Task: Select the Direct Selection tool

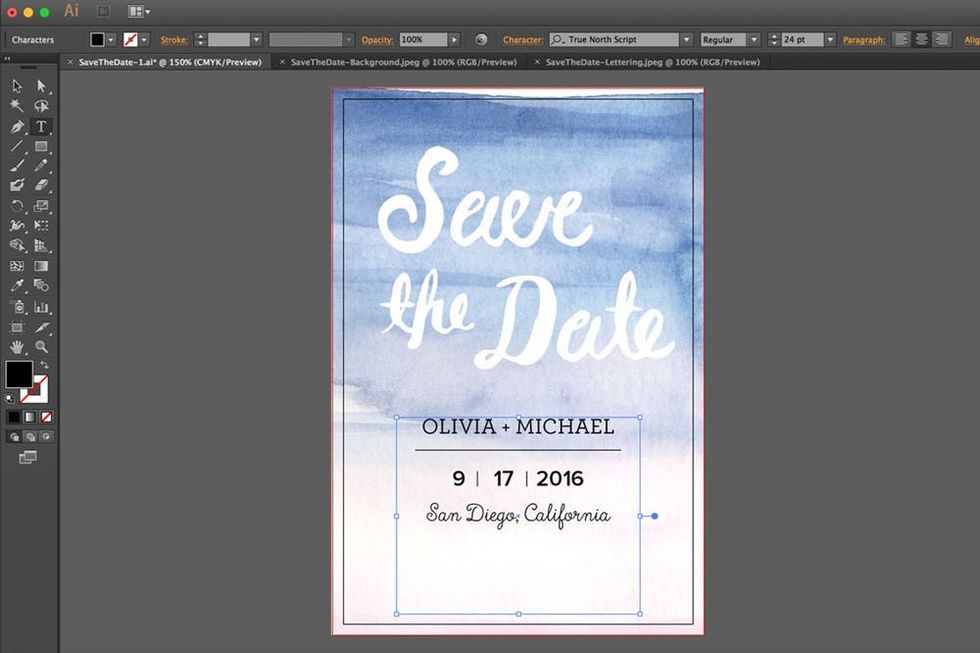Action: (x=41, y=86)
